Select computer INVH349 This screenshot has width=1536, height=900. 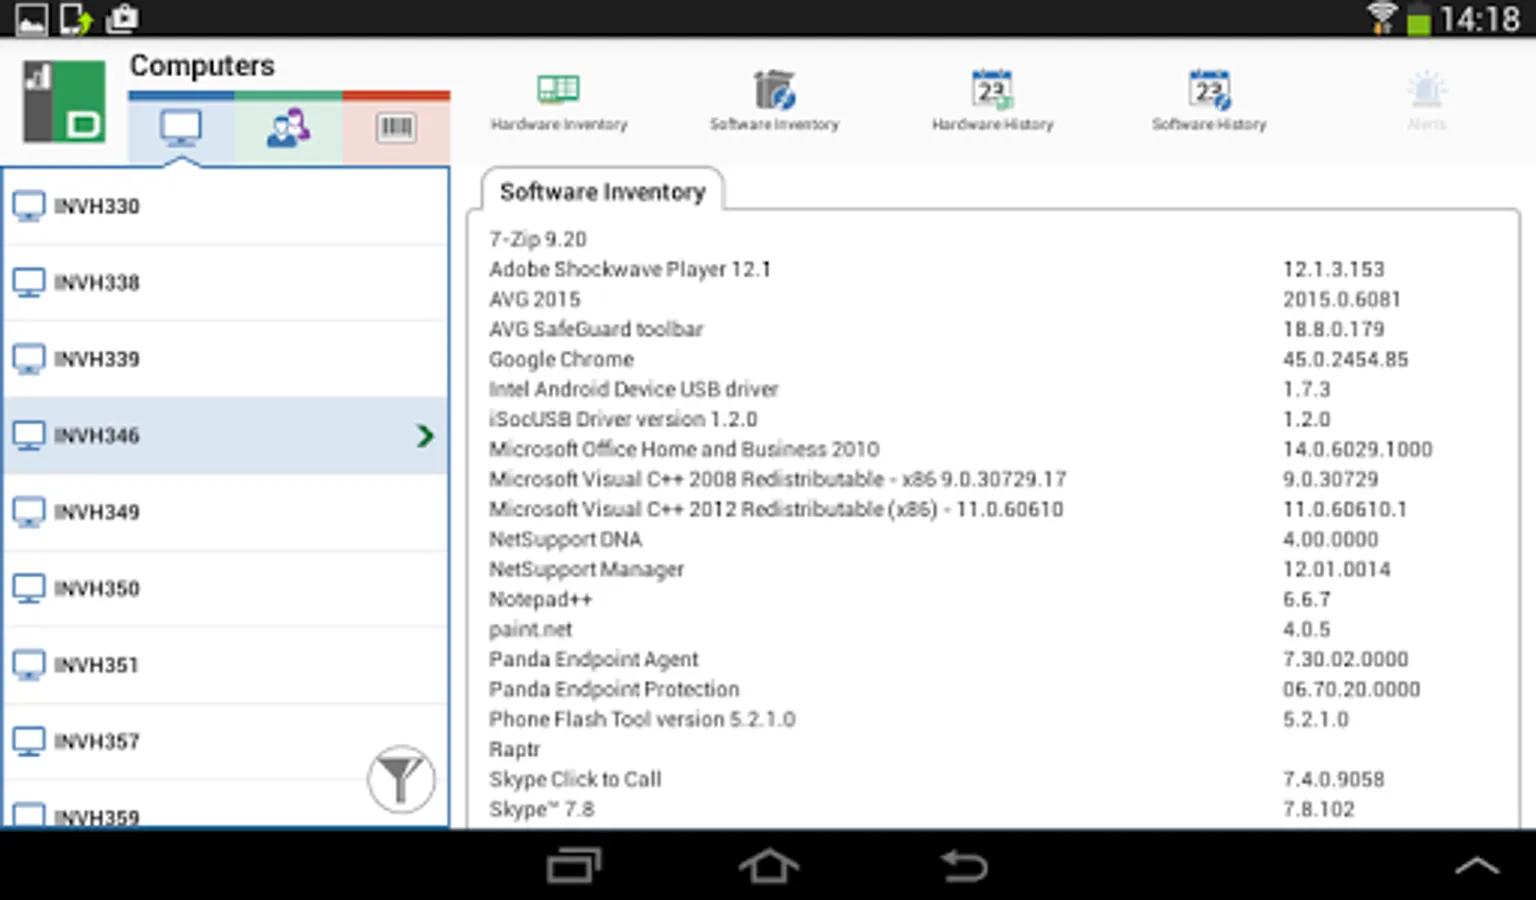point(226,512)
